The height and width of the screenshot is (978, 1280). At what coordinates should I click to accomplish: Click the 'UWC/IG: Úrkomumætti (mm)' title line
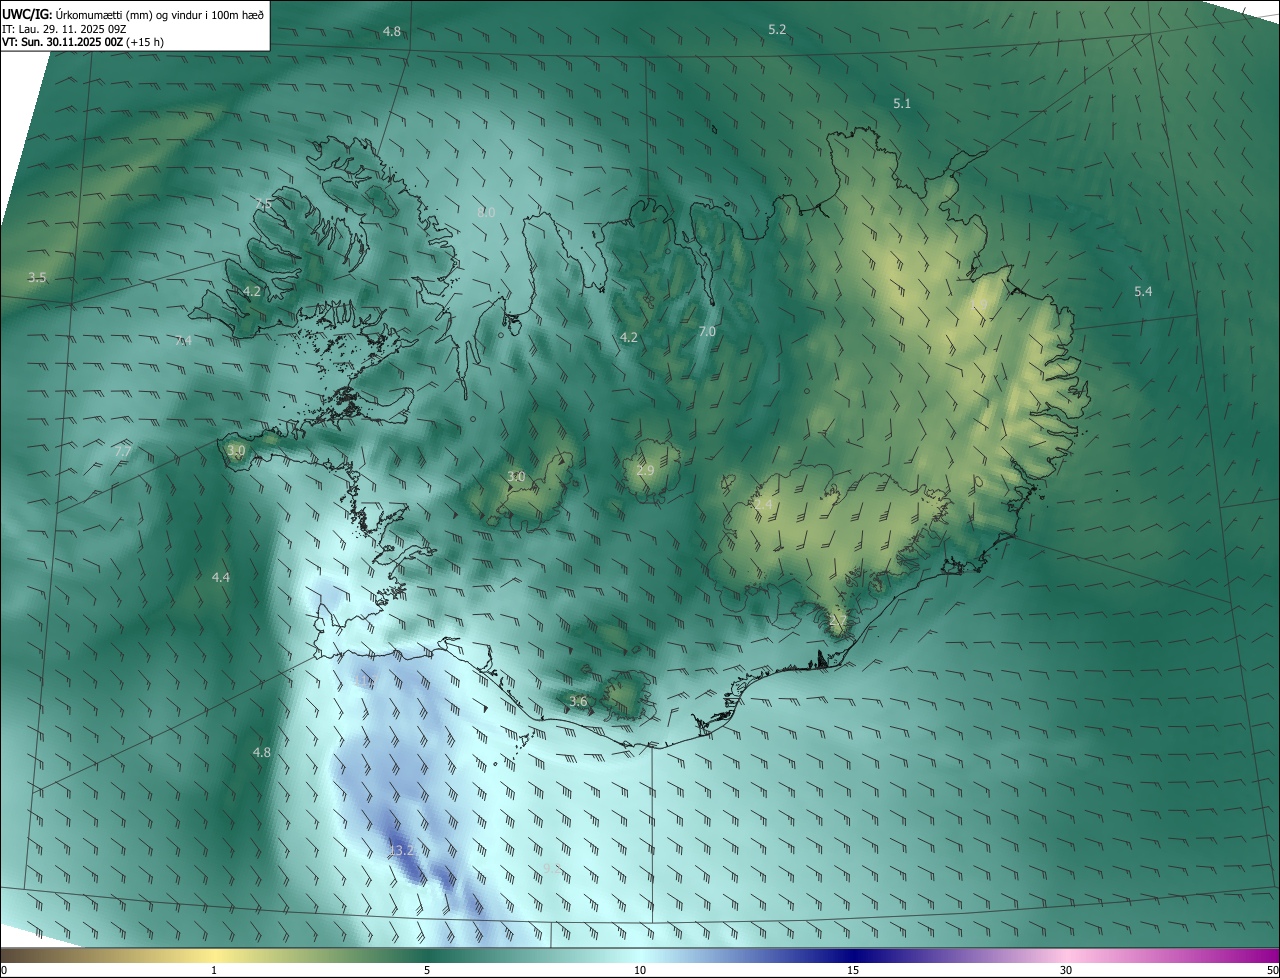tap(134, 14)
